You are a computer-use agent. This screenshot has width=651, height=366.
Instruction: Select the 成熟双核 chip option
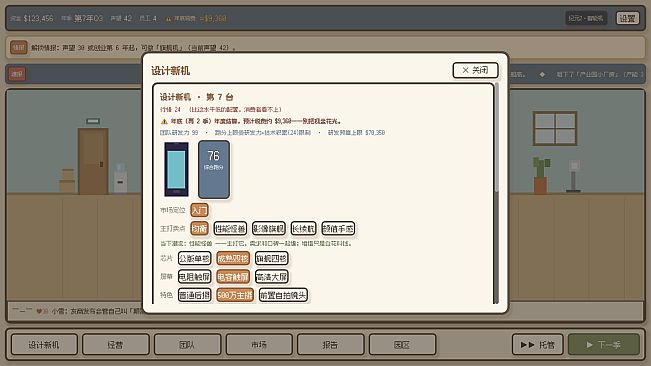(233, 258)
